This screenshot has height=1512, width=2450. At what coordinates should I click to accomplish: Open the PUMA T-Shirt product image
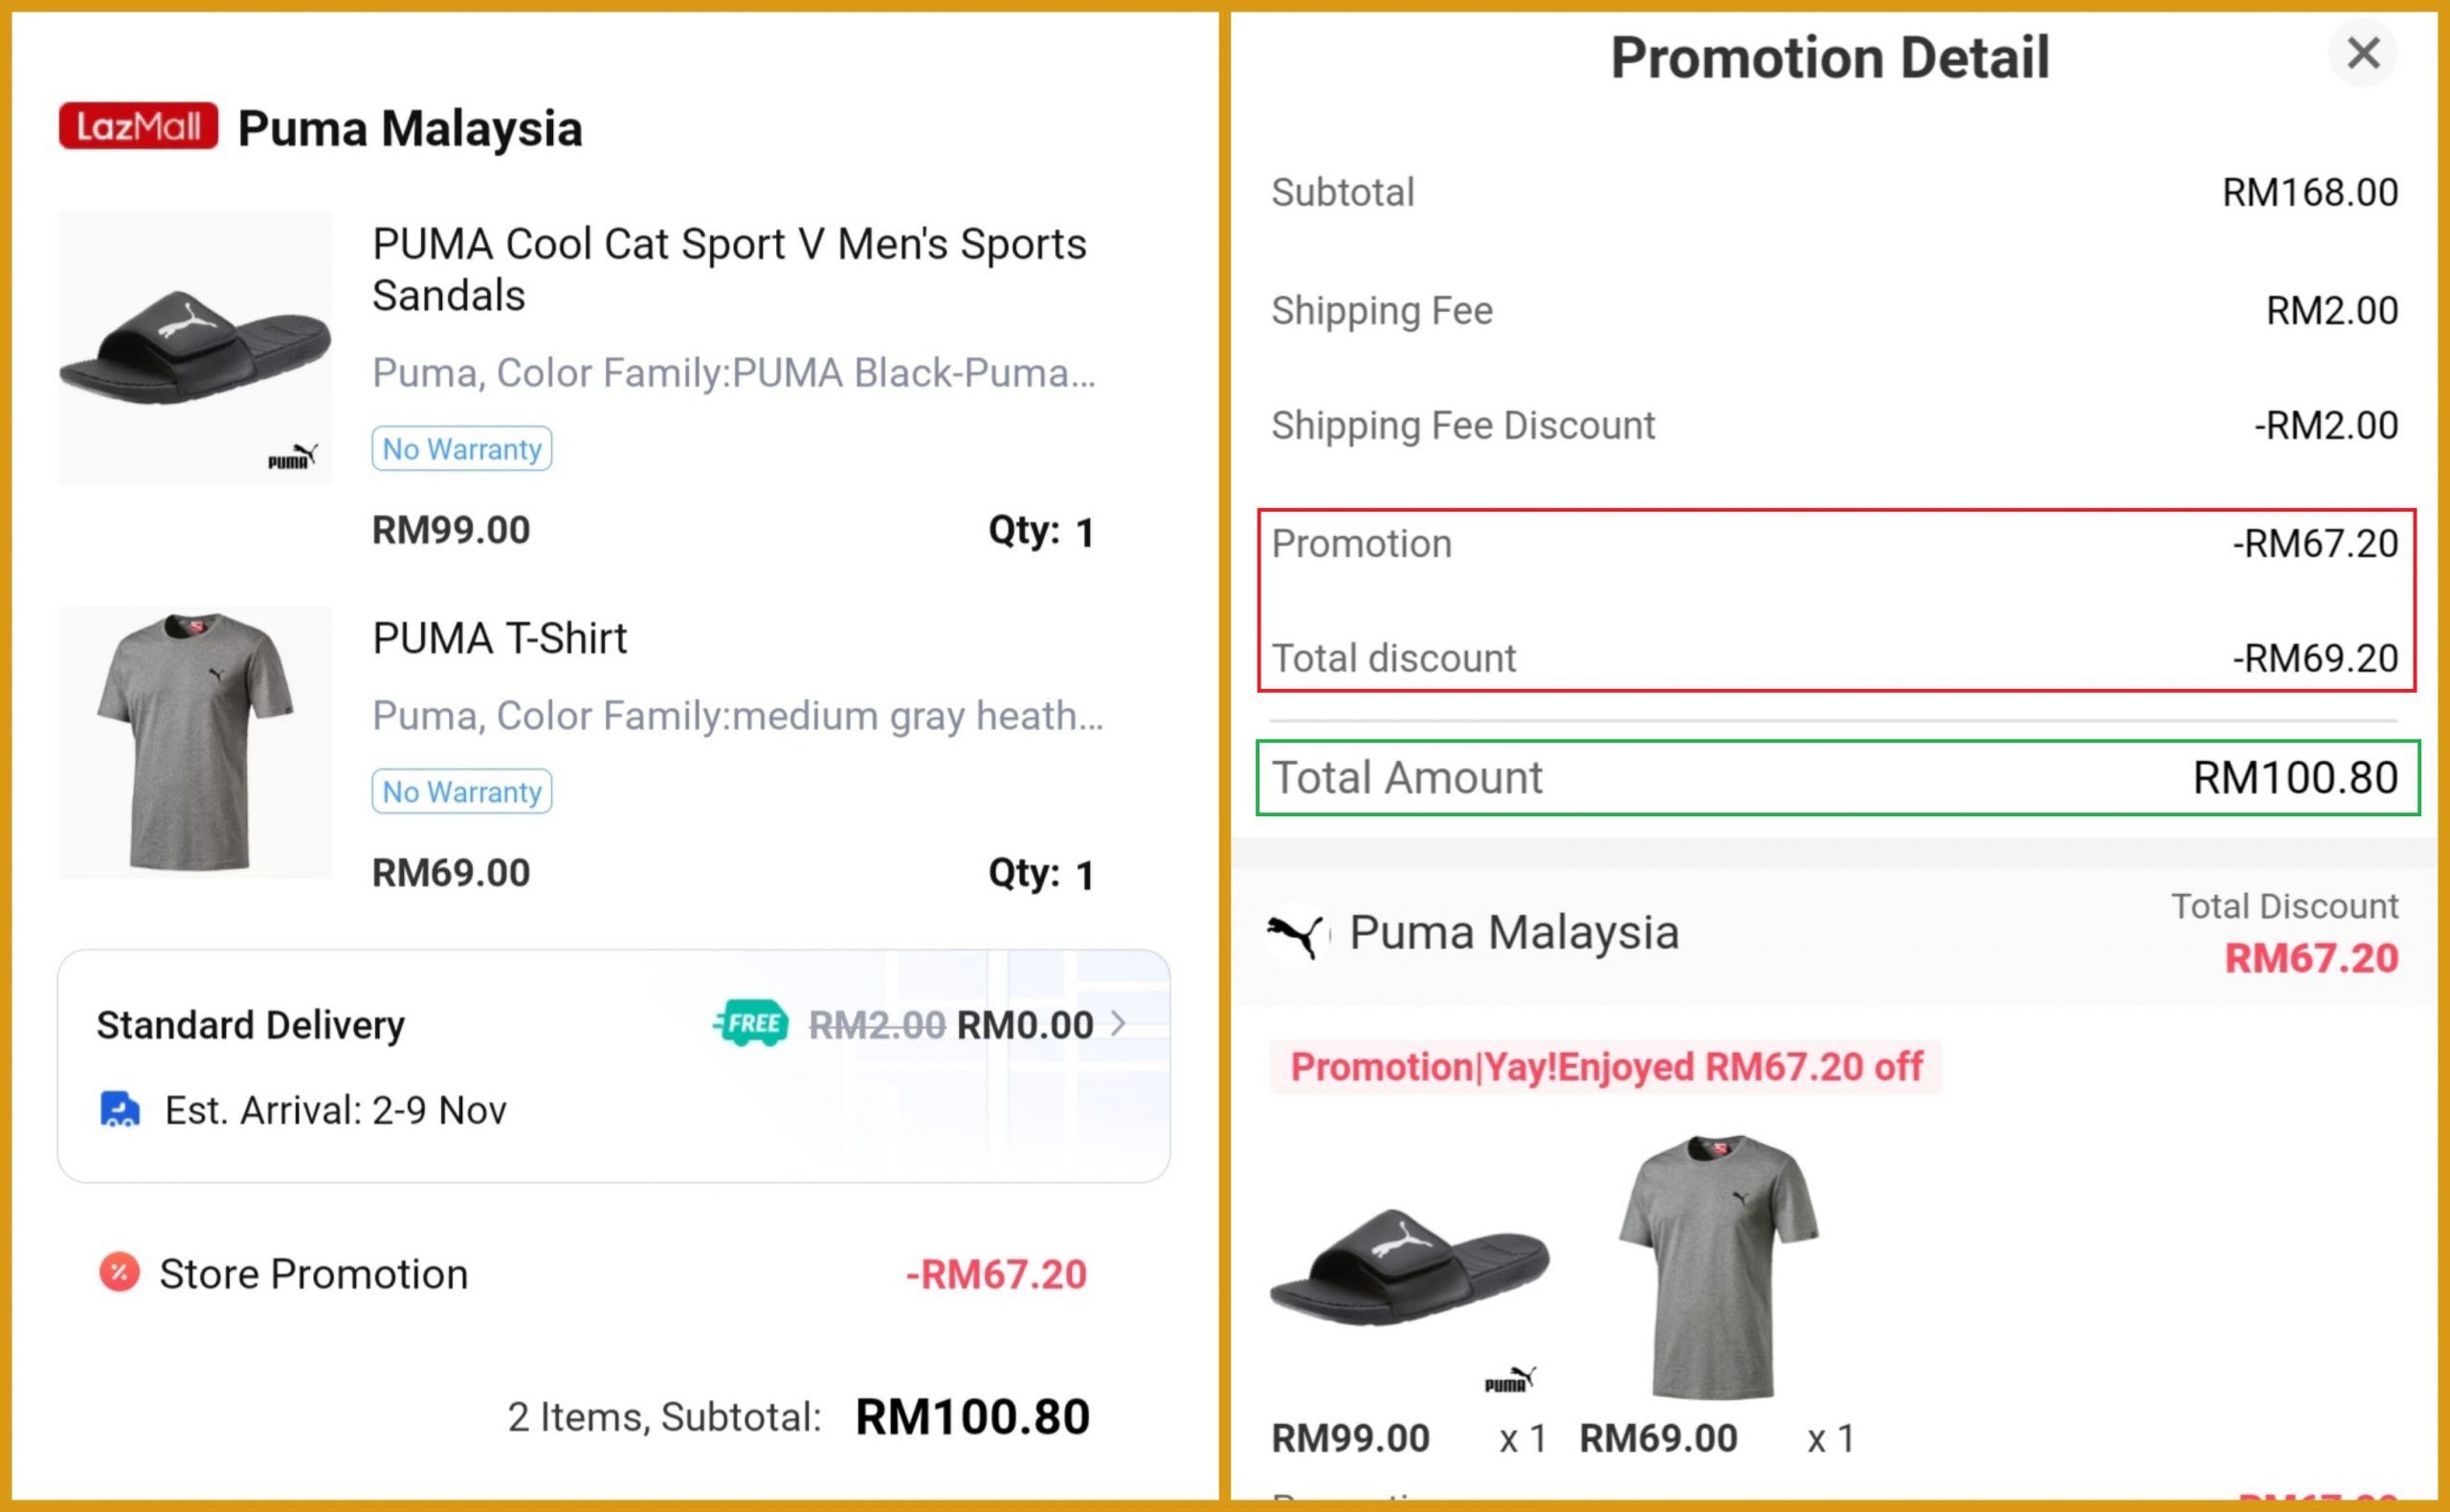coord(195,741)
